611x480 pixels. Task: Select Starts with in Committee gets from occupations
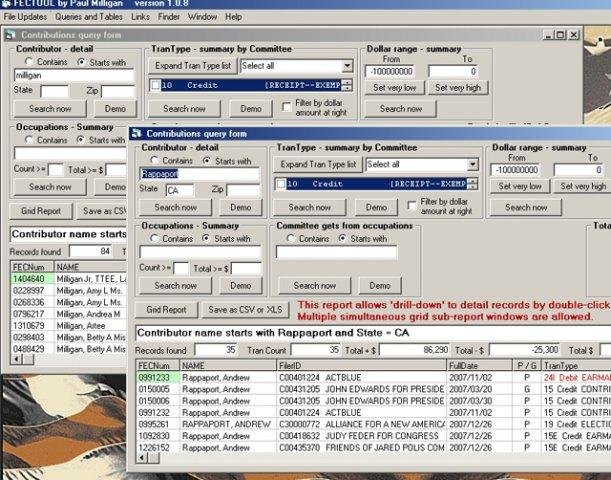(x=342, y=238)
